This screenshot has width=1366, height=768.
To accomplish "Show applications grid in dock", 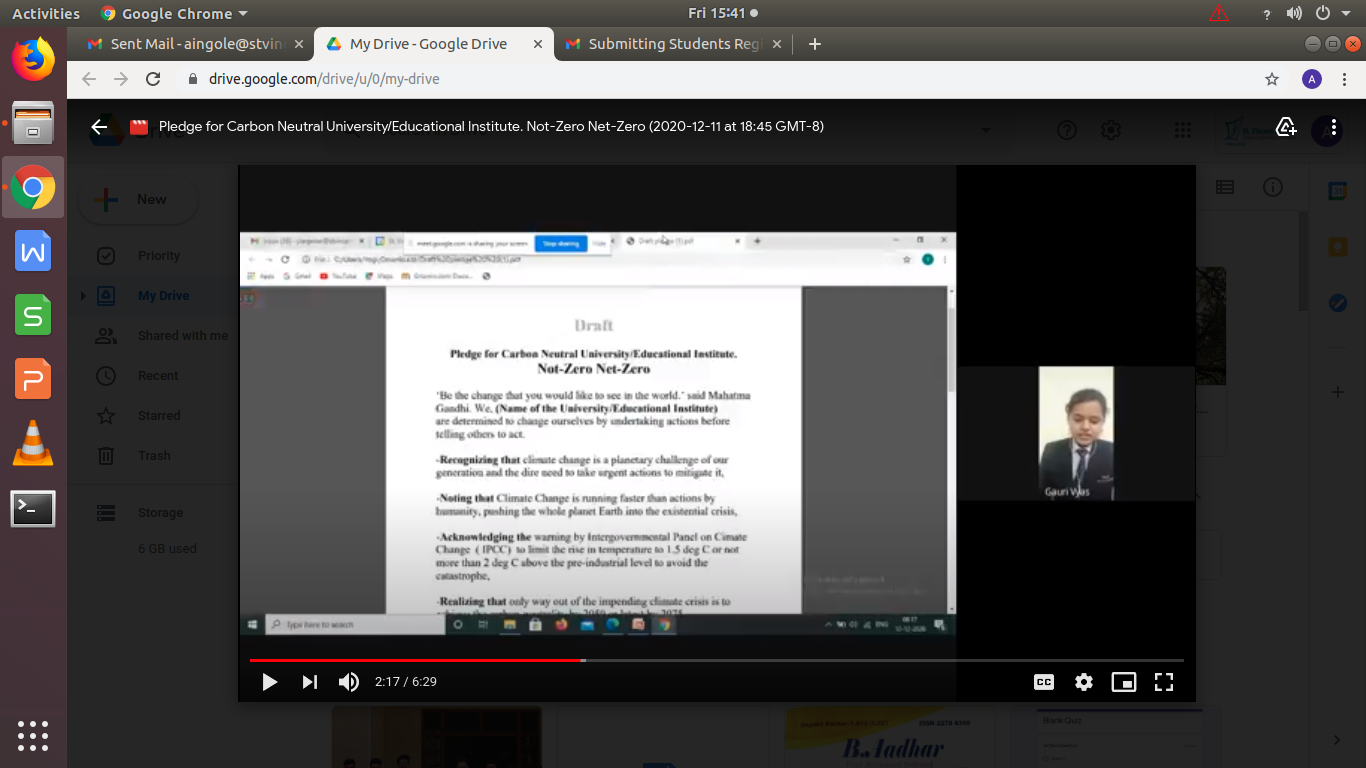I will pos(33,735).
